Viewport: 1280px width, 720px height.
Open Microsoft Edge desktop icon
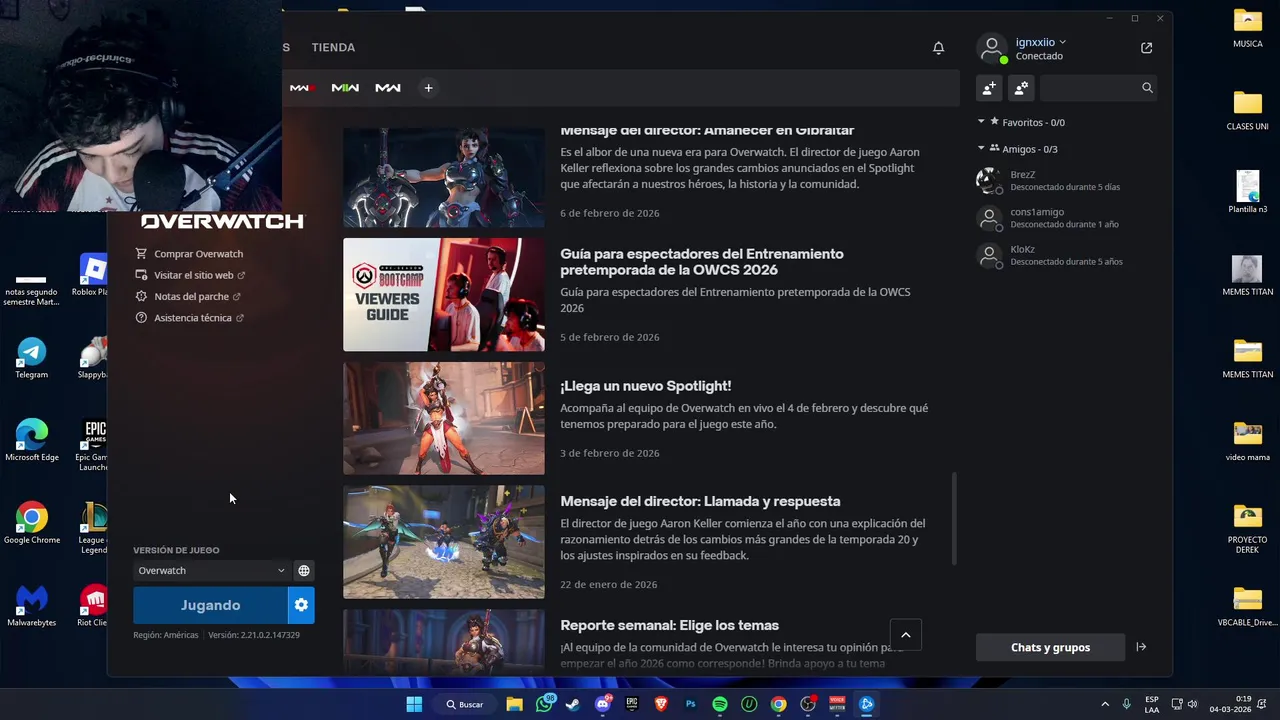31,441
